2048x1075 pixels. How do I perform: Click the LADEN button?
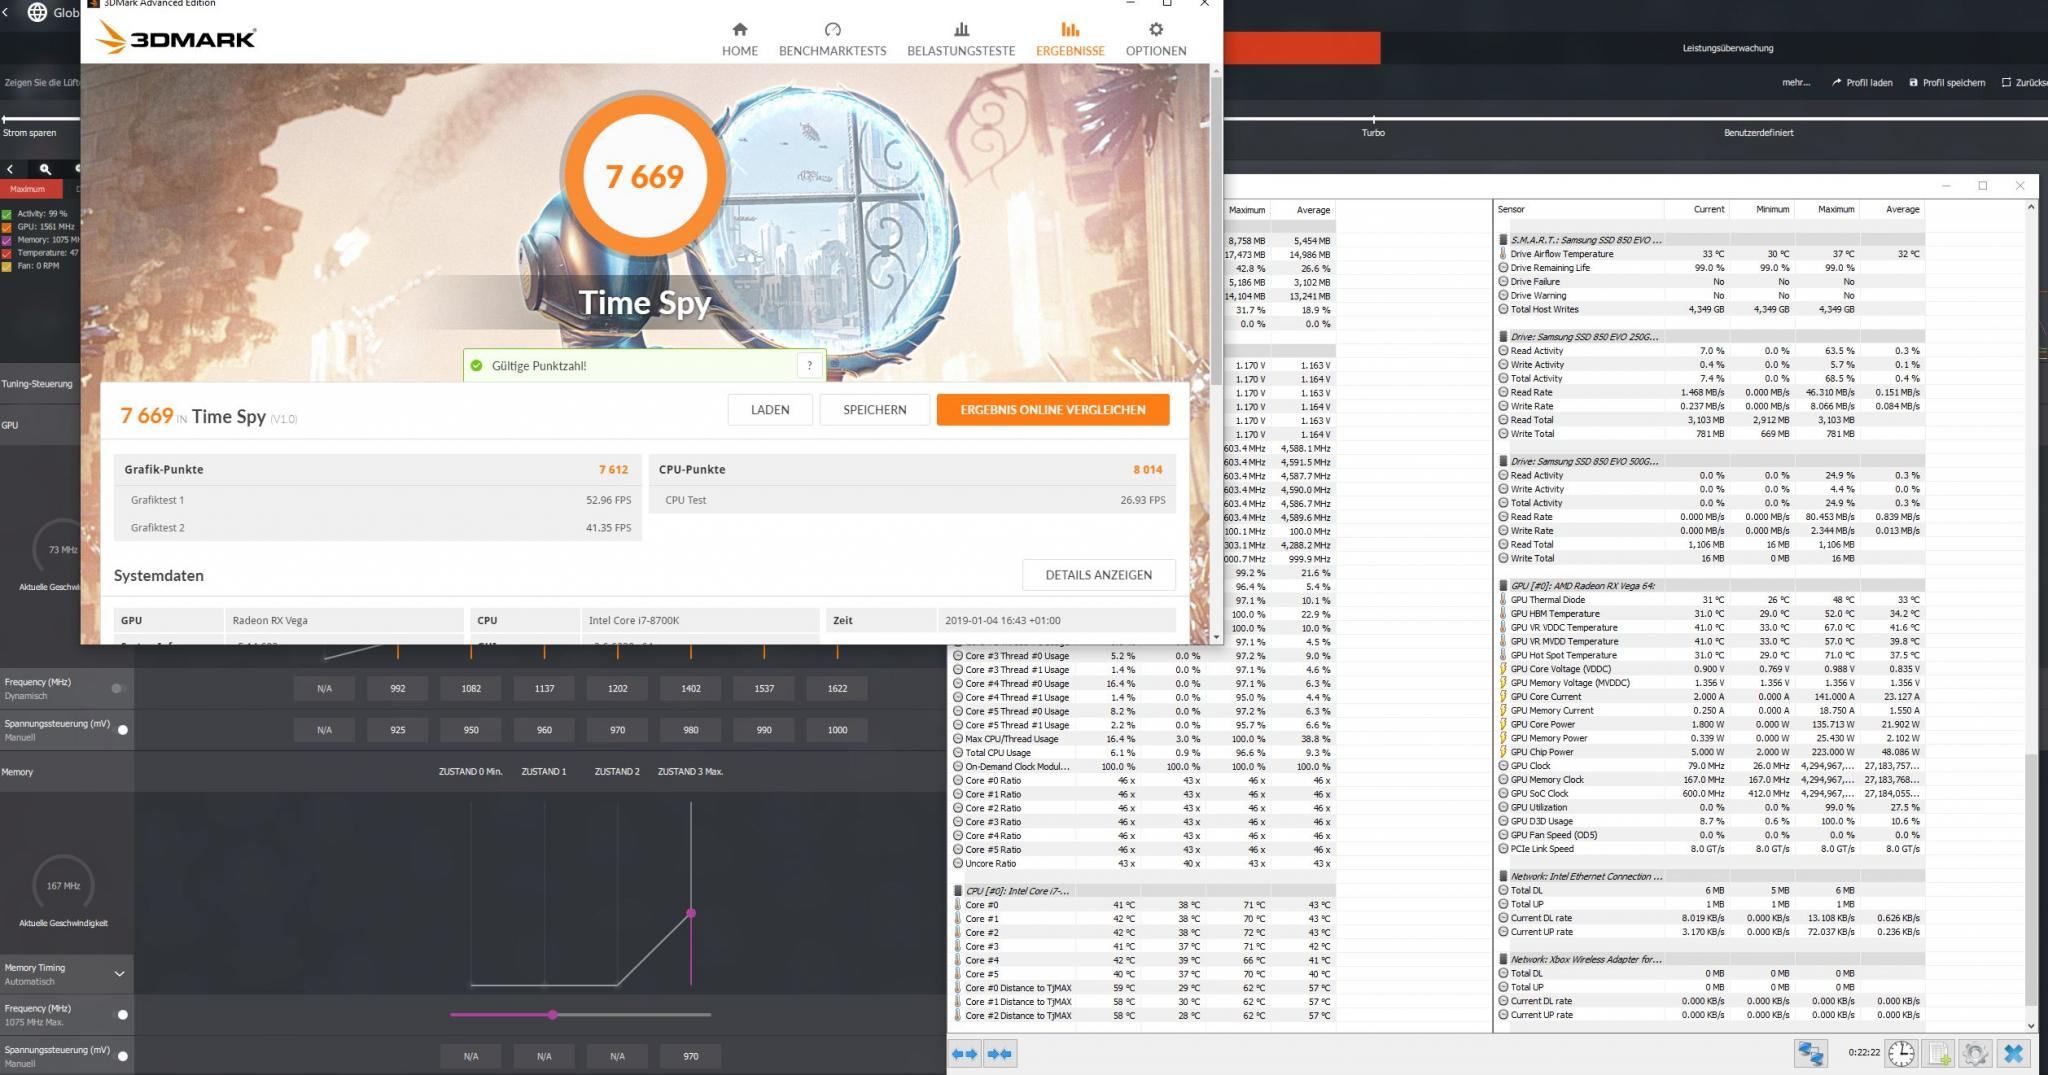click(x=770, y=409)
